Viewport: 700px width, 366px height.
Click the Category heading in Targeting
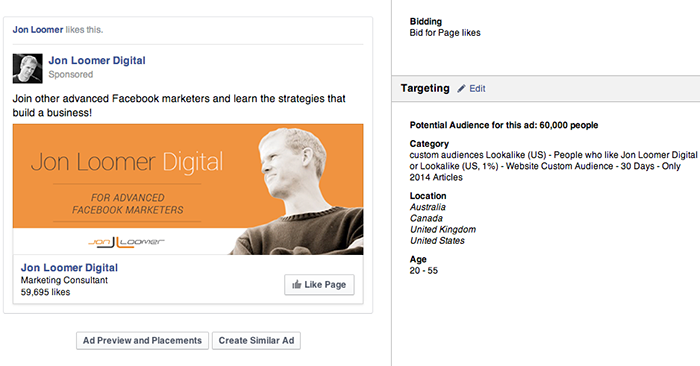429,144
